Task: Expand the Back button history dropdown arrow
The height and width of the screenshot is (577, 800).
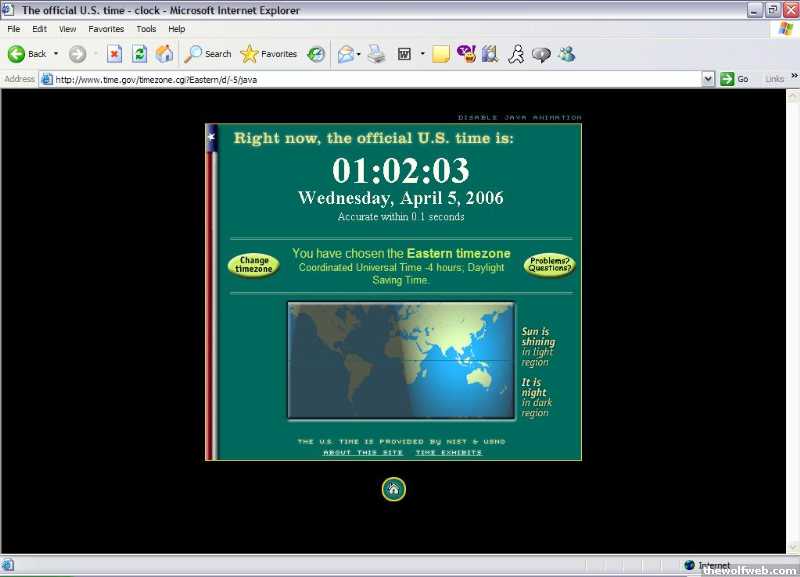Action: coord(56,54)
